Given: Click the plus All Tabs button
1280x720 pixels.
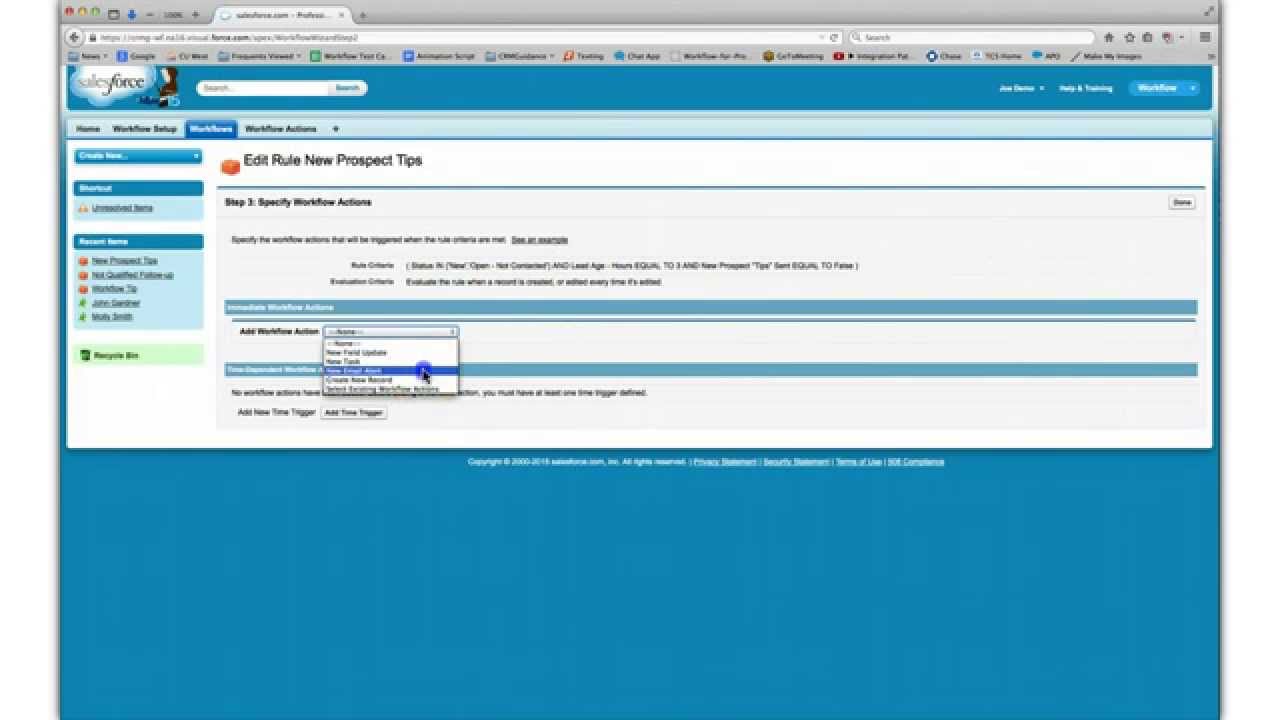Looking at the screenshot, I should [335, 129].
